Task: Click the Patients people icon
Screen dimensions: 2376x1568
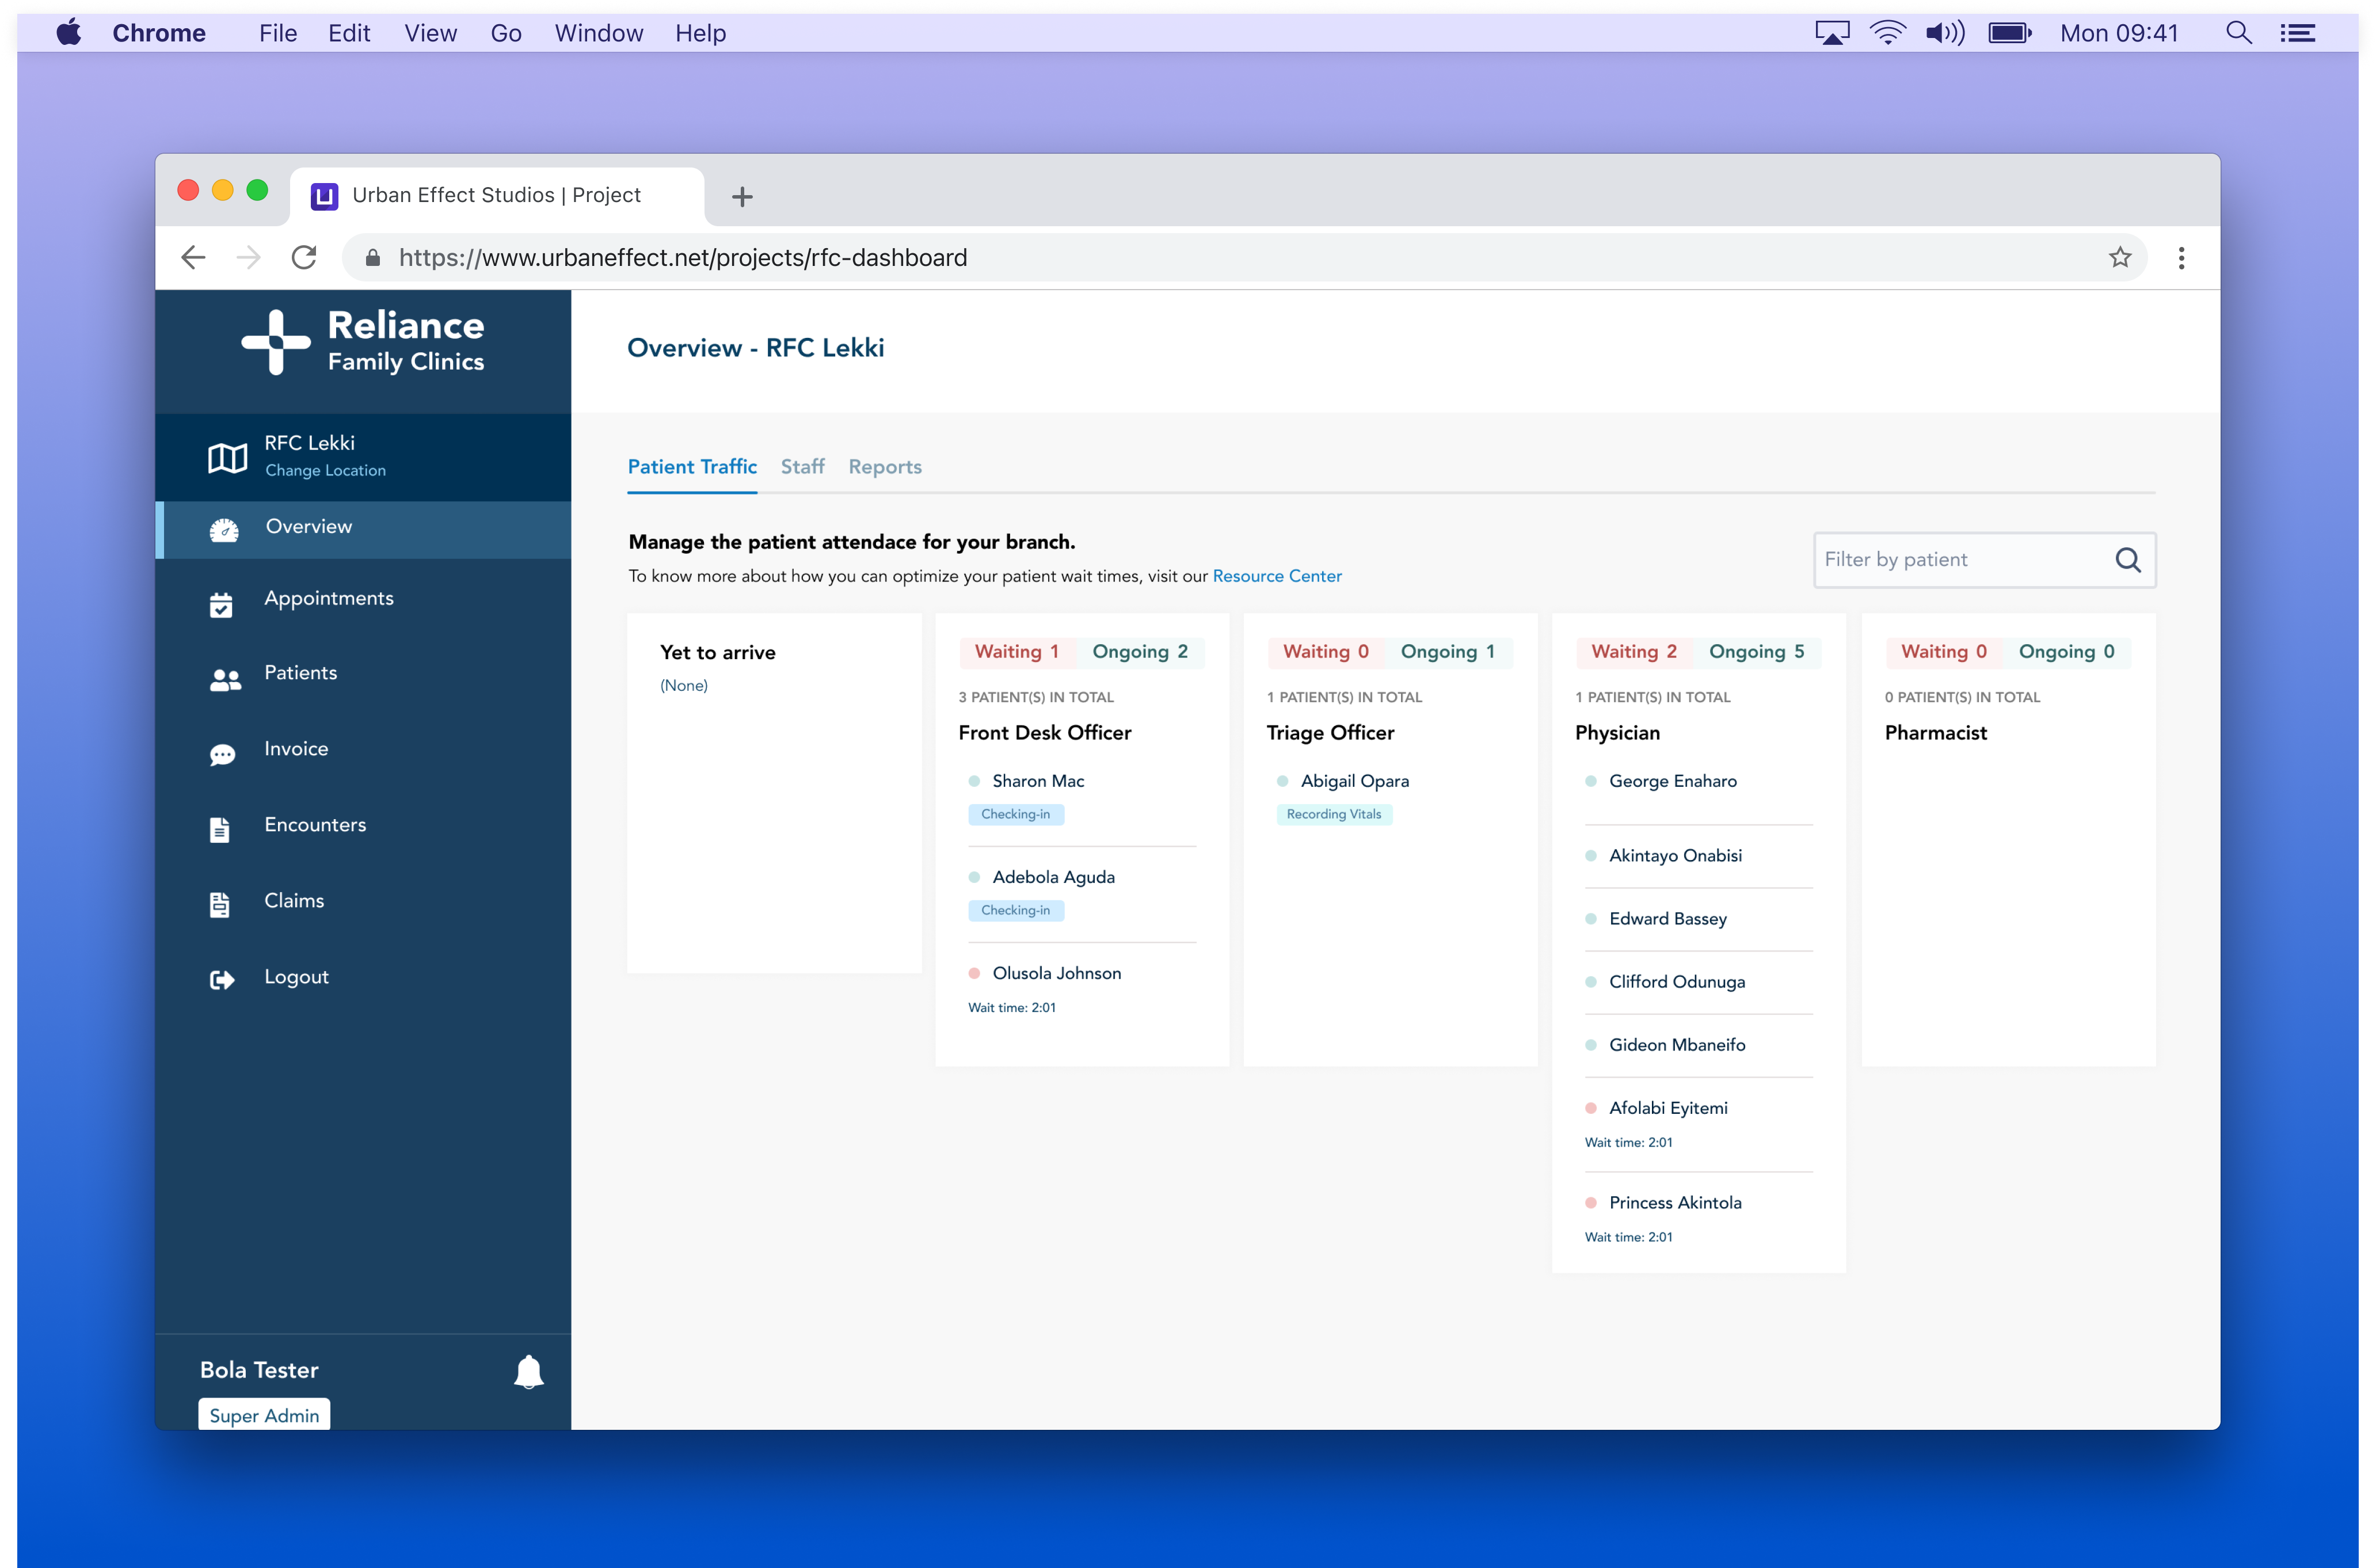Action: pos(225,680)
